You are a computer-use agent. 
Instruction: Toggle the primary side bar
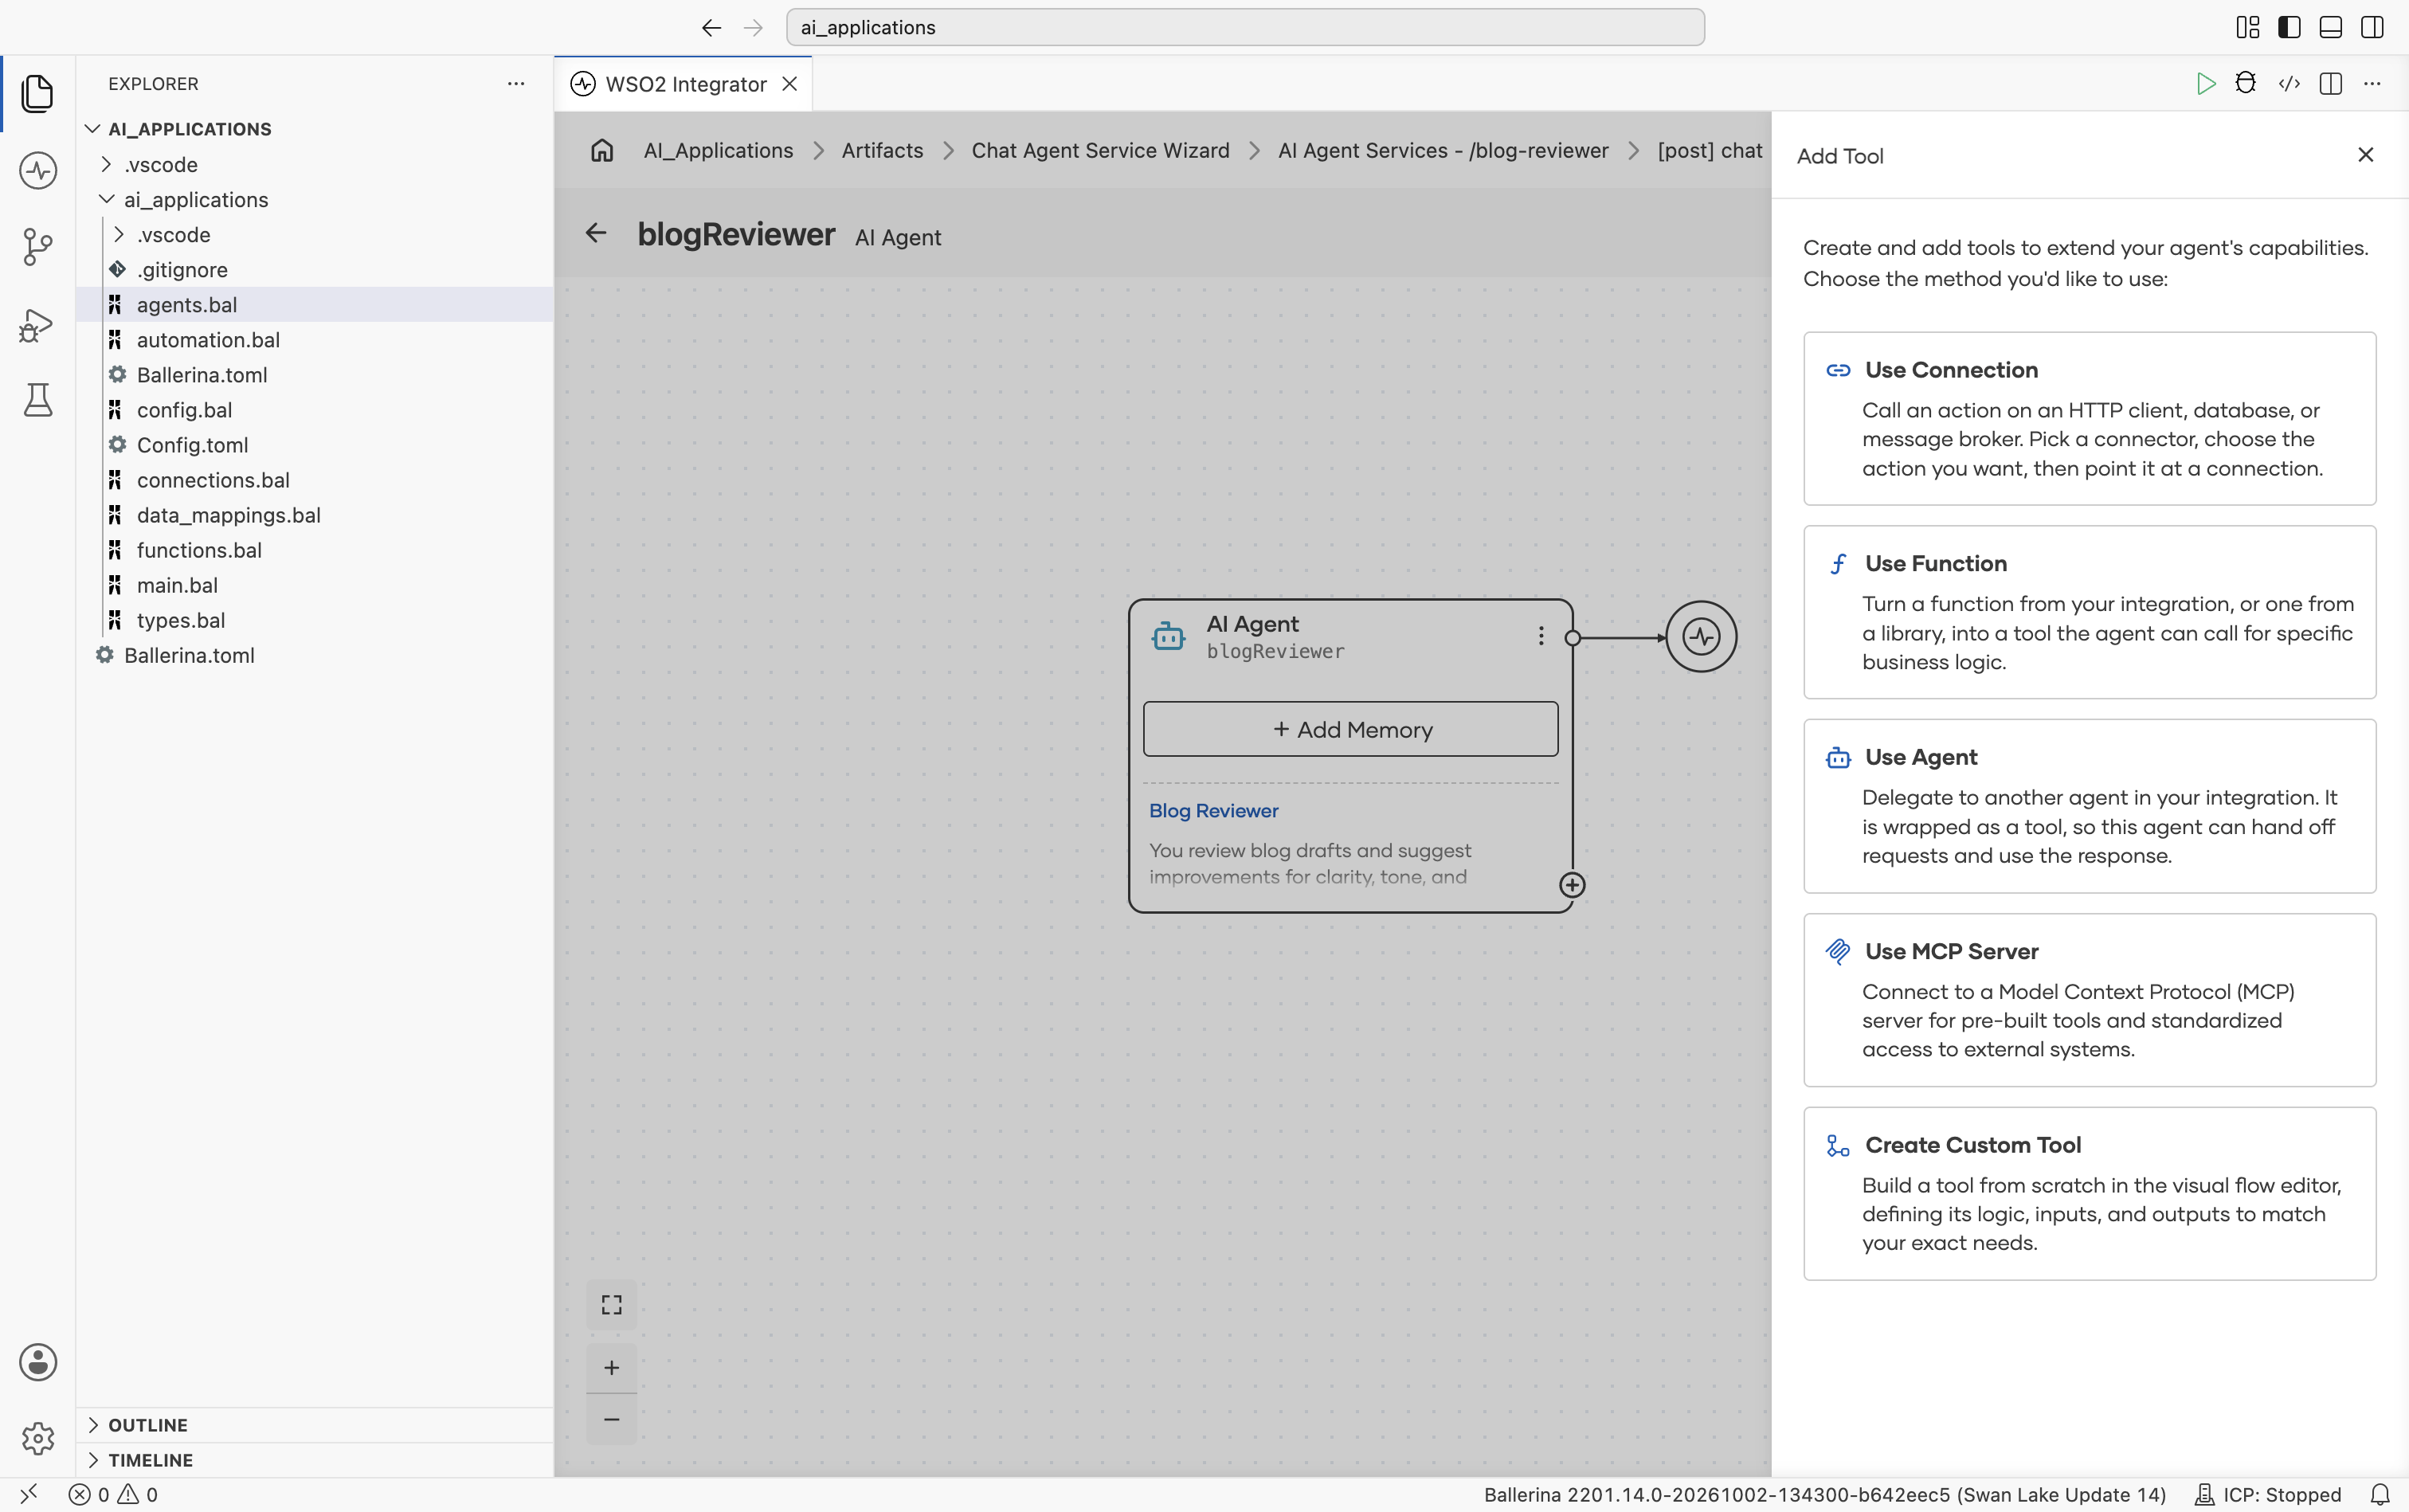pos(2289,27)
